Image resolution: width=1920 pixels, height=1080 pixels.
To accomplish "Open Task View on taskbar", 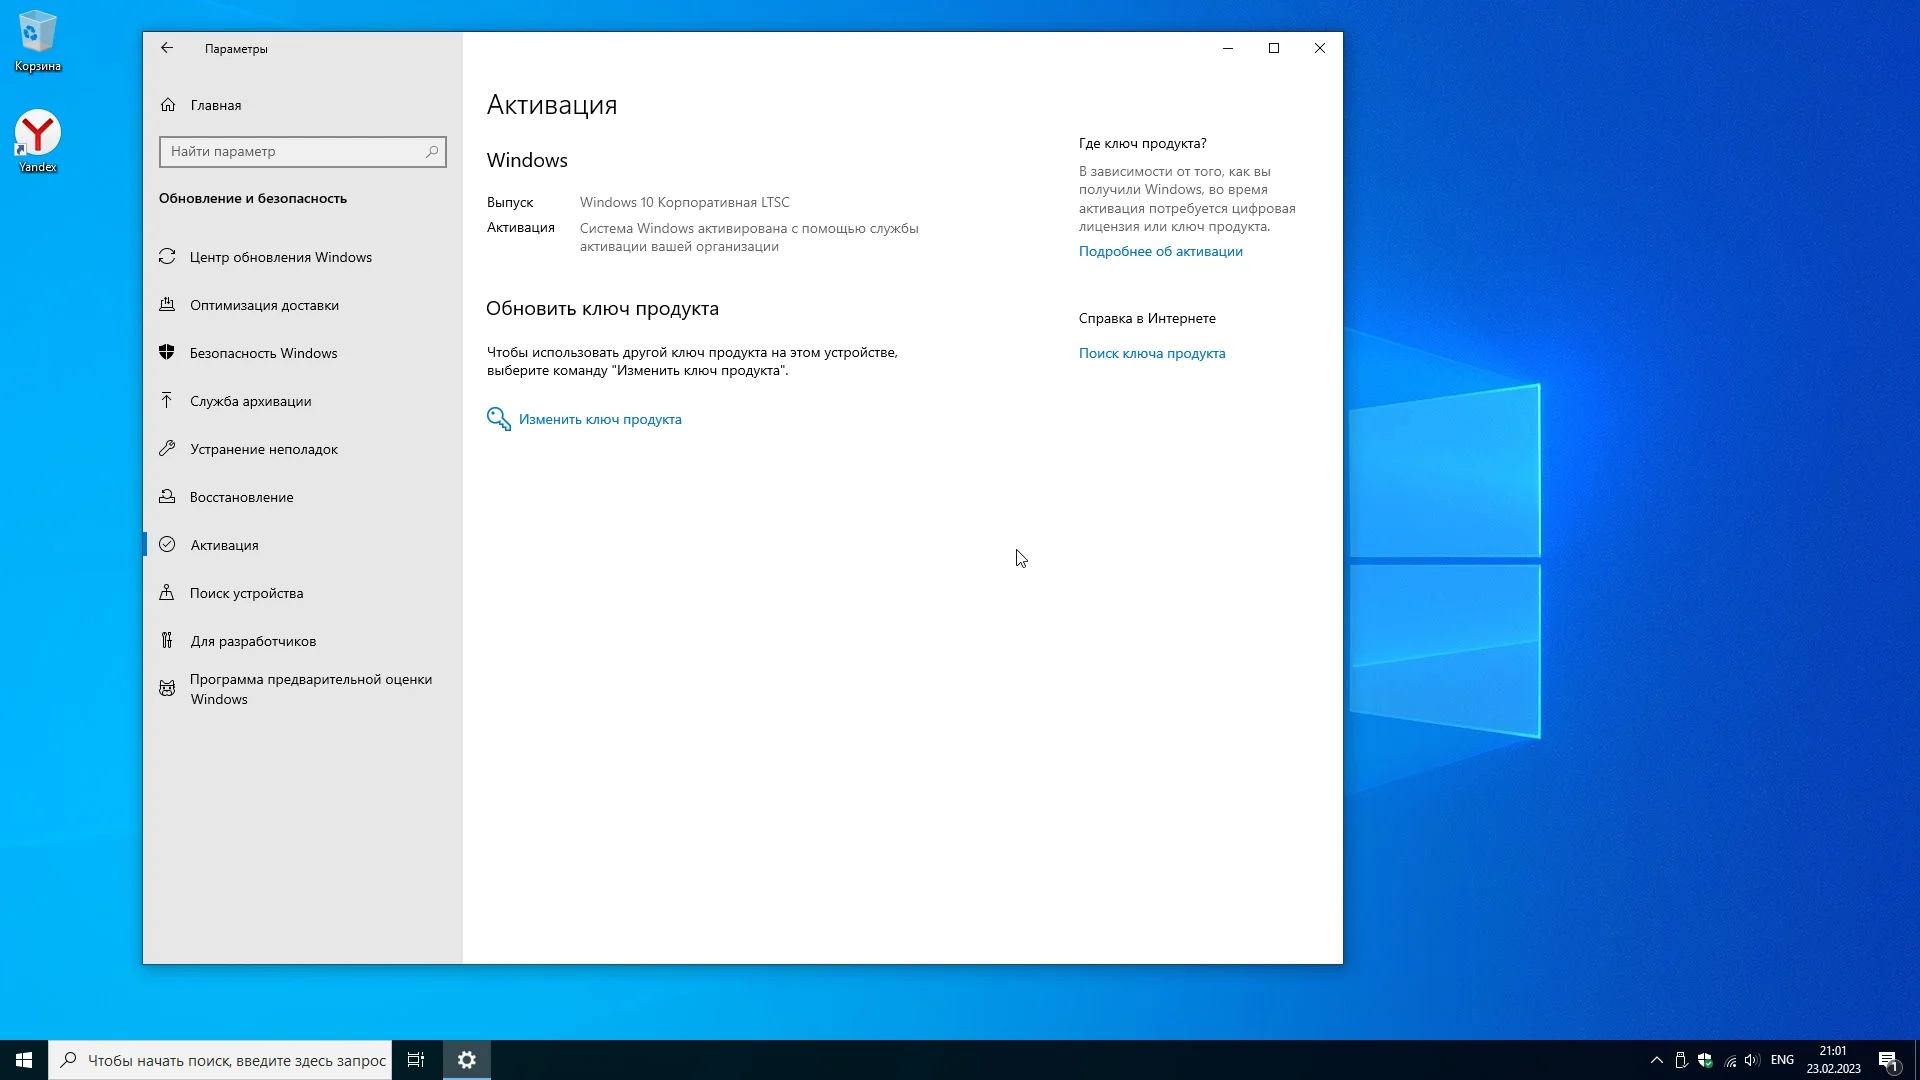I will pyautogui.click(x=416, y=1060).
